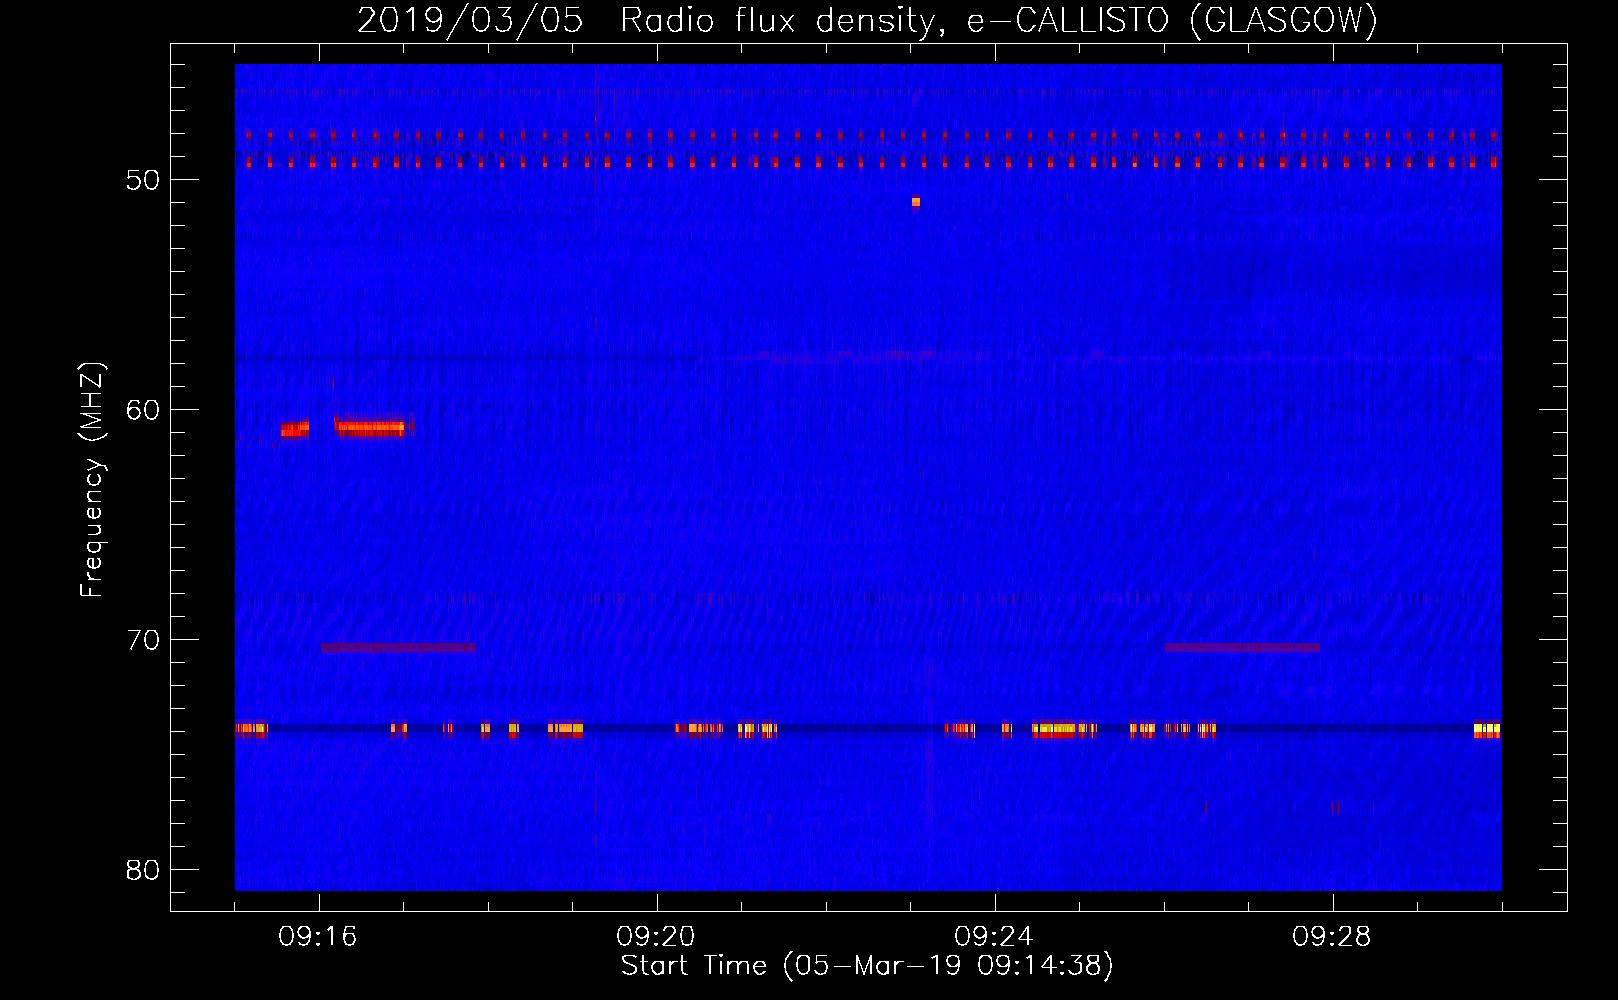
Task: Click the 70 frequency tick label
Action: (143, 640)
